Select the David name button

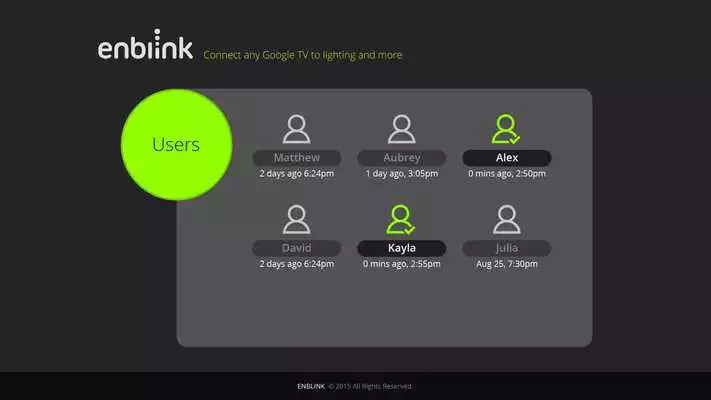pyautogui.click(x=297, y=248)
